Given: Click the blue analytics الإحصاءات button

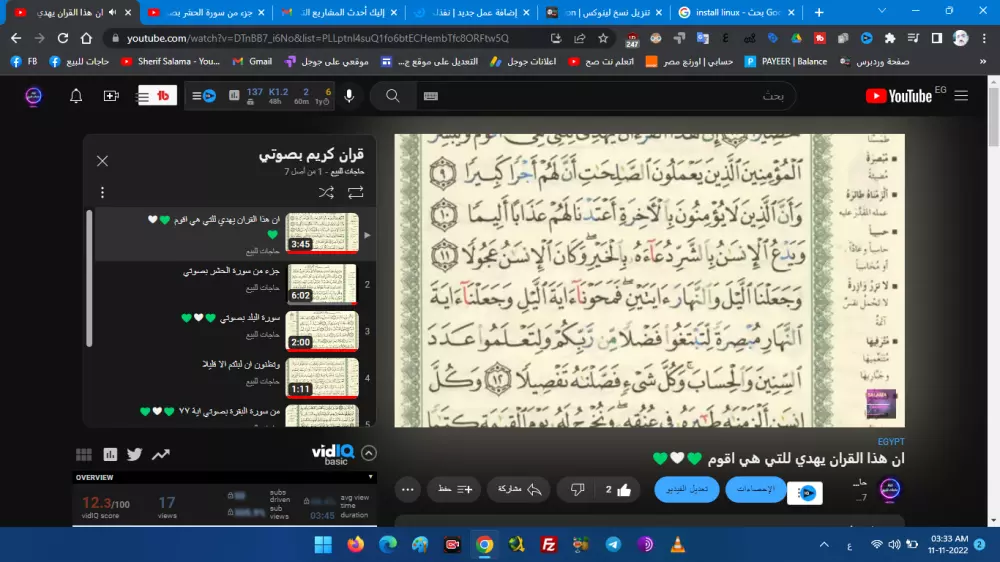Looking at the screenshot, I should [x=756, y=489].
